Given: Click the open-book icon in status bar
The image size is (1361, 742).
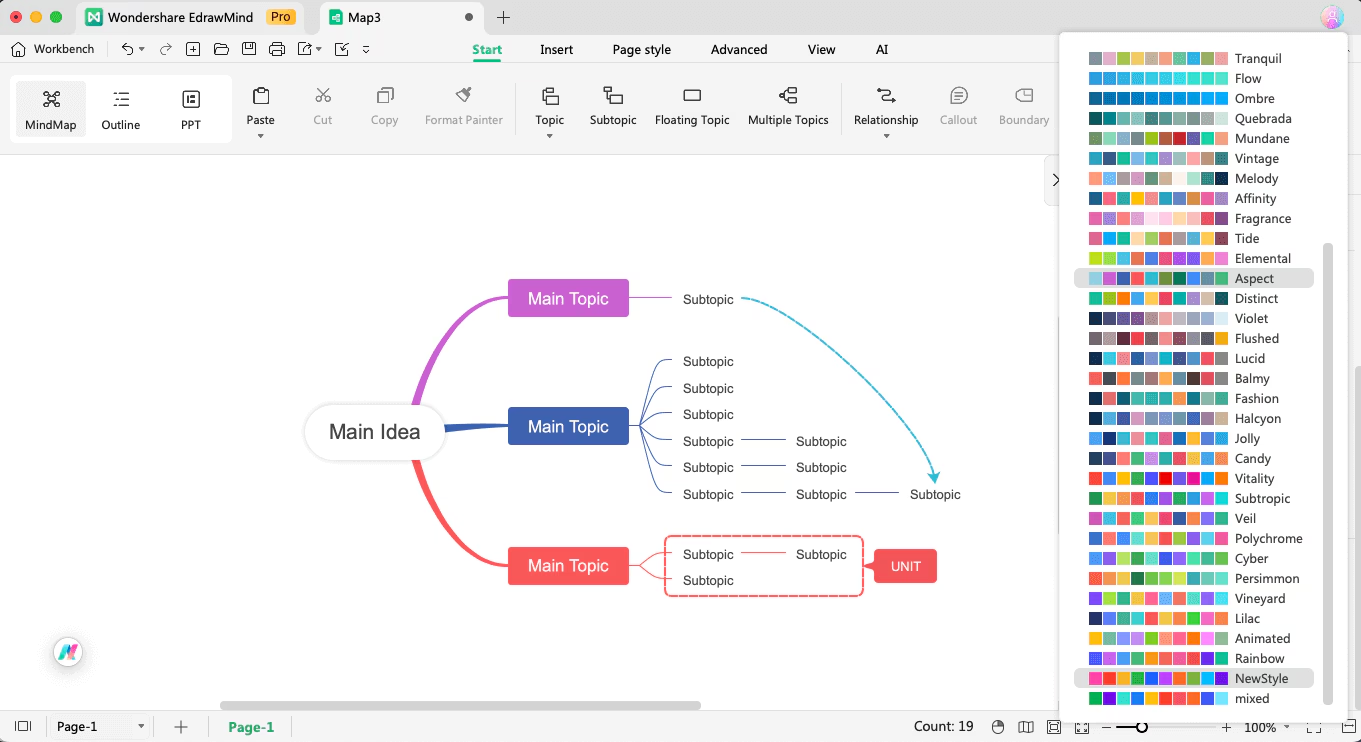Looking at the screenshot, I should (x=1025, y=727).
